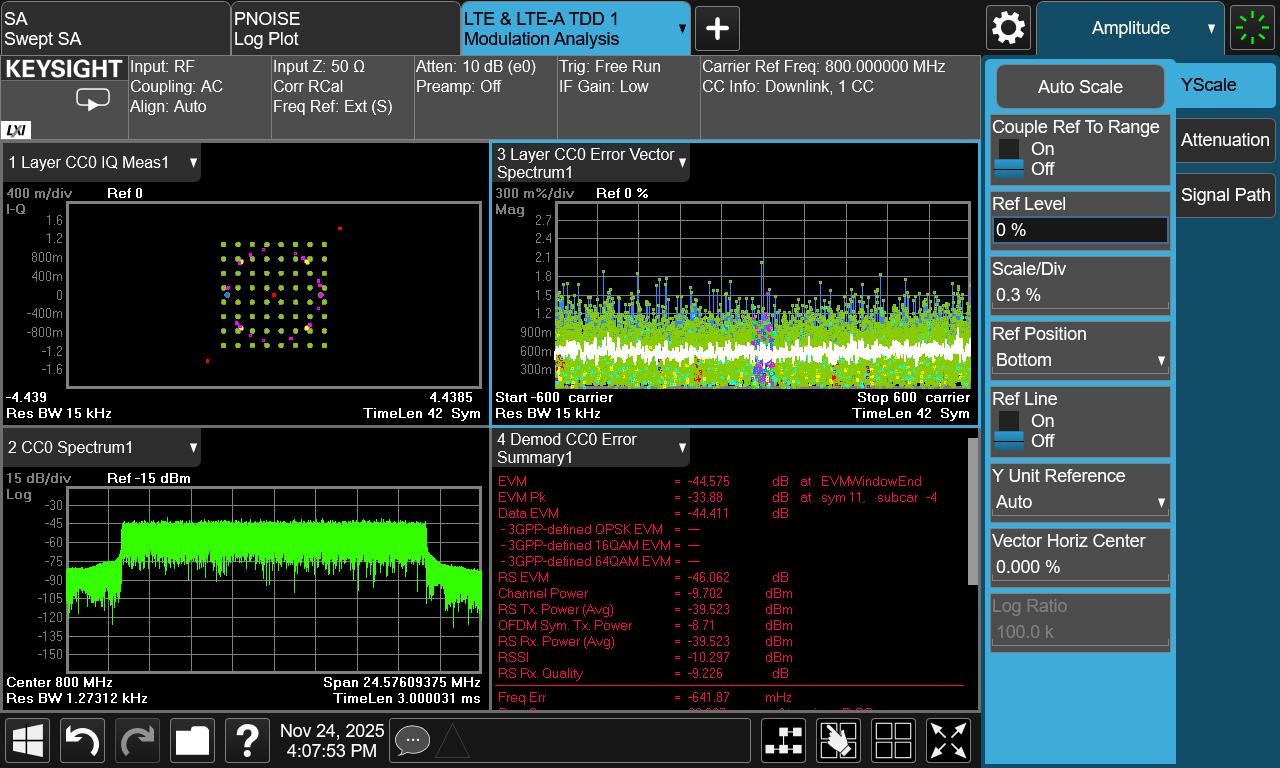
Task: Click the green continuous sweep control icon
Action: tap(1253, 28)
